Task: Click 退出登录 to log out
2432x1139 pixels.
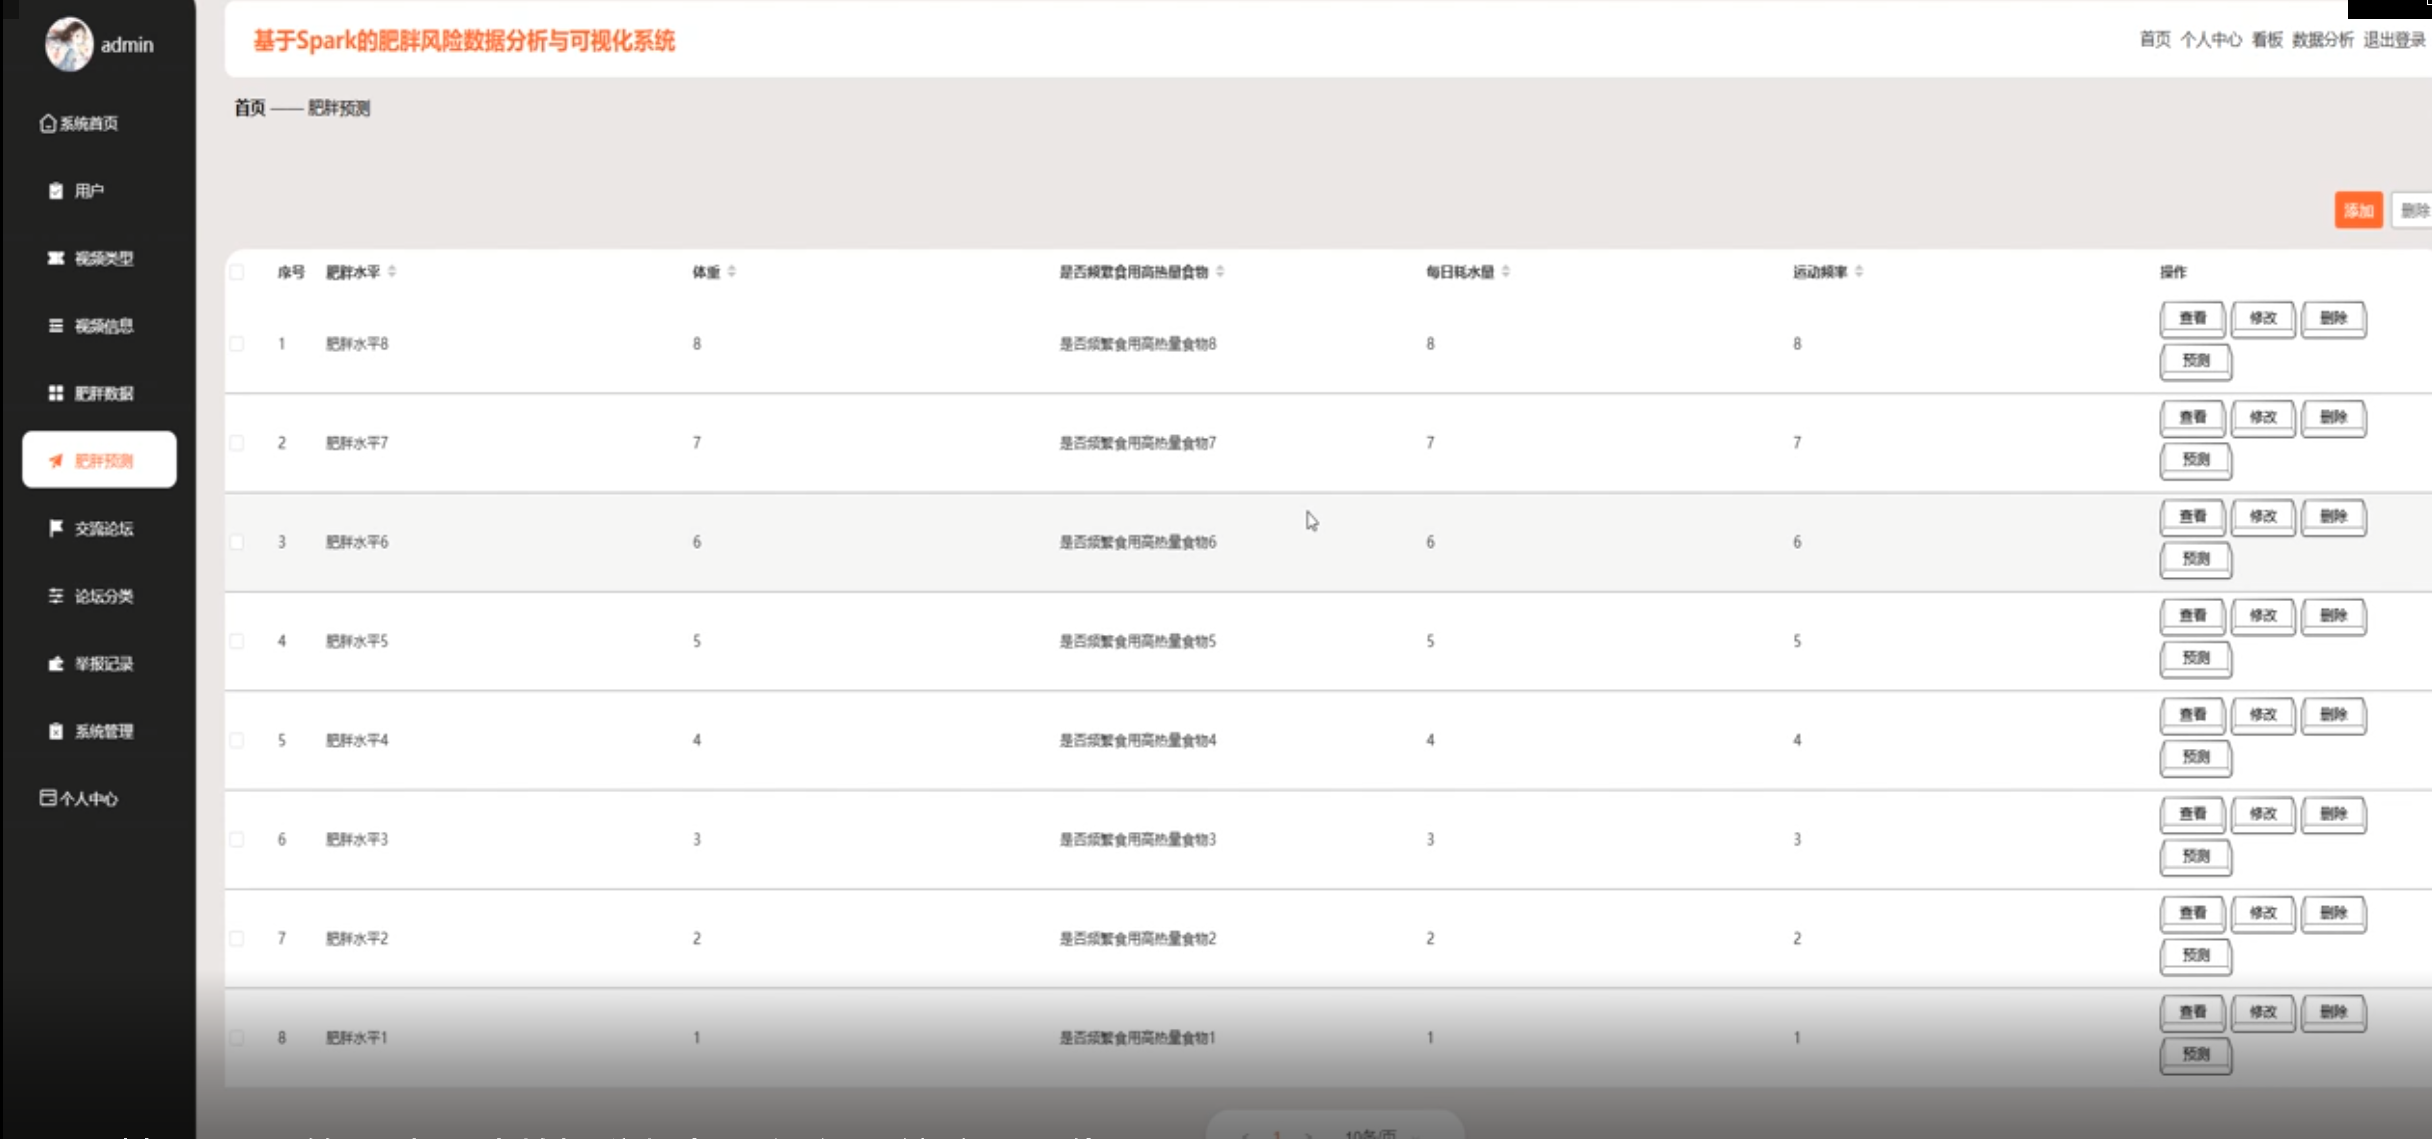Action: pos(2395,40)
